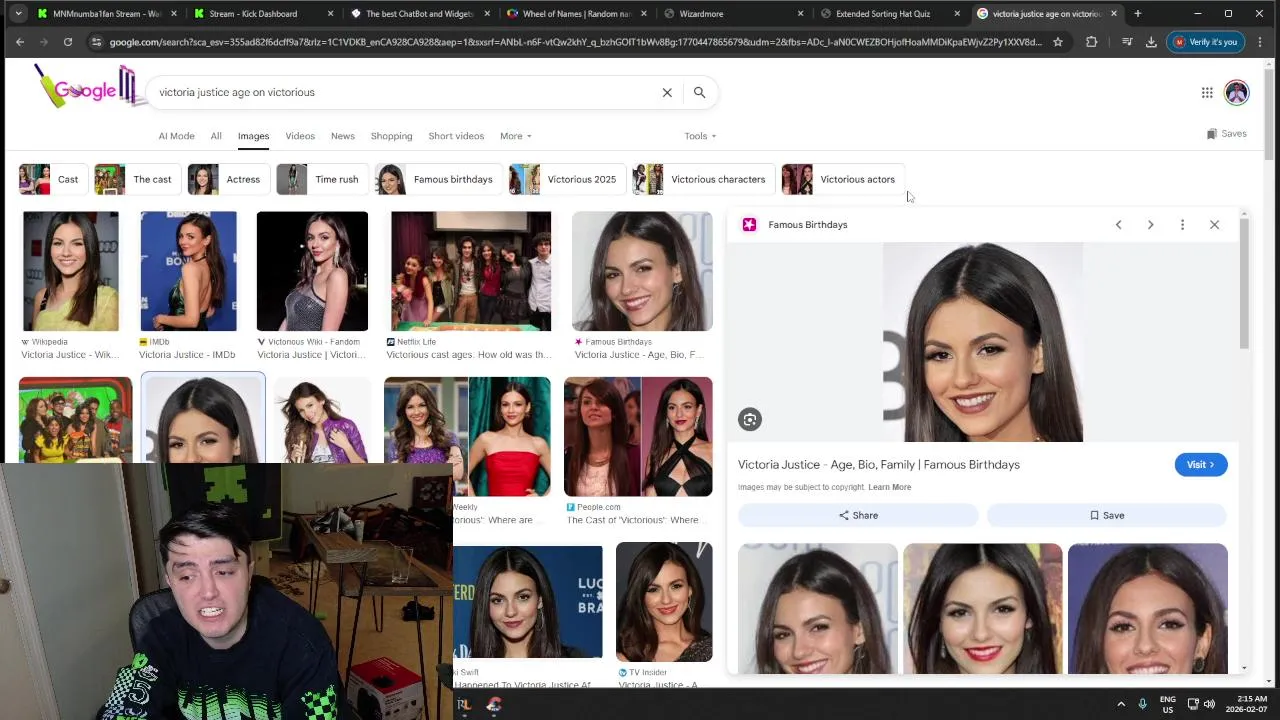
Task: Select the Images tab
Action: (x=253, y=136)
